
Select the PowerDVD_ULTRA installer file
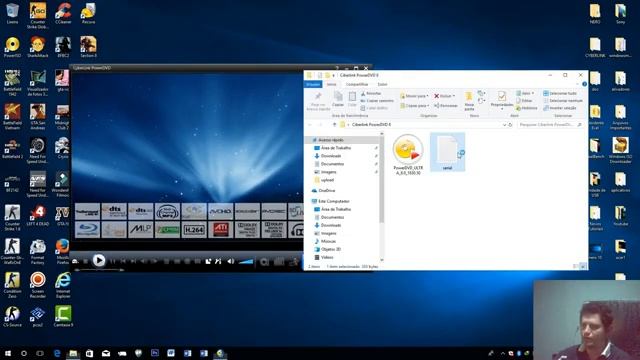click(x=408, y=155)
